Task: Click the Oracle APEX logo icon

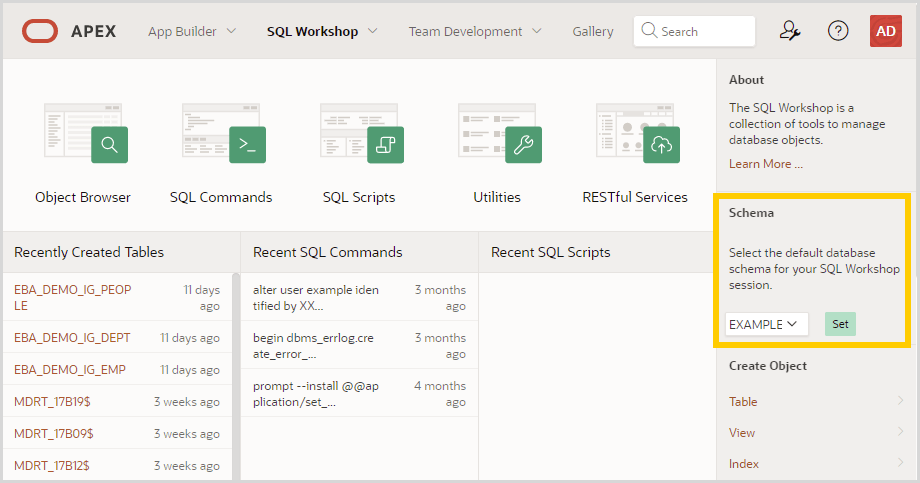Action: coord(40,31)
